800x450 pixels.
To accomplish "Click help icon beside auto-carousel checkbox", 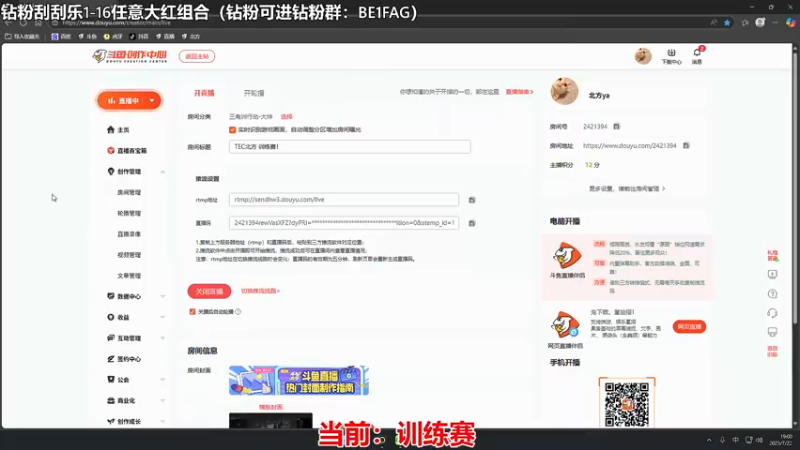I will pyautogui.click(x=238, y=312).
